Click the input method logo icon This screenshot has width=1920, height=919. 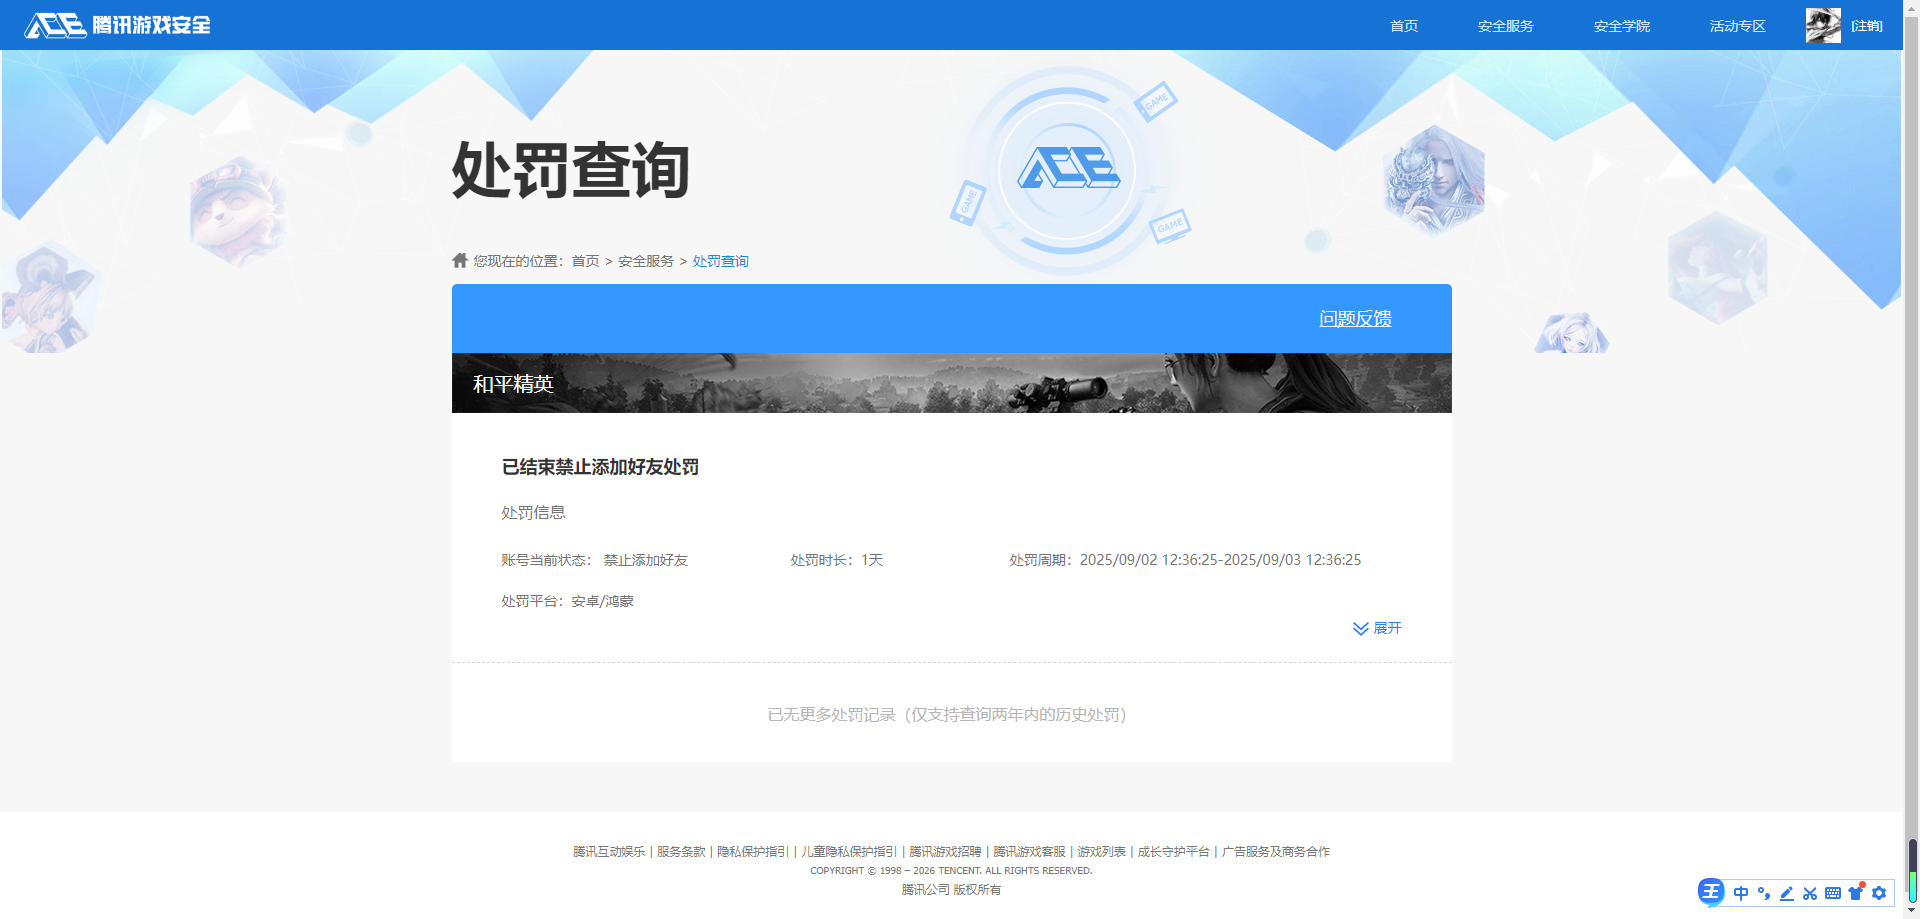(1711, 892)
